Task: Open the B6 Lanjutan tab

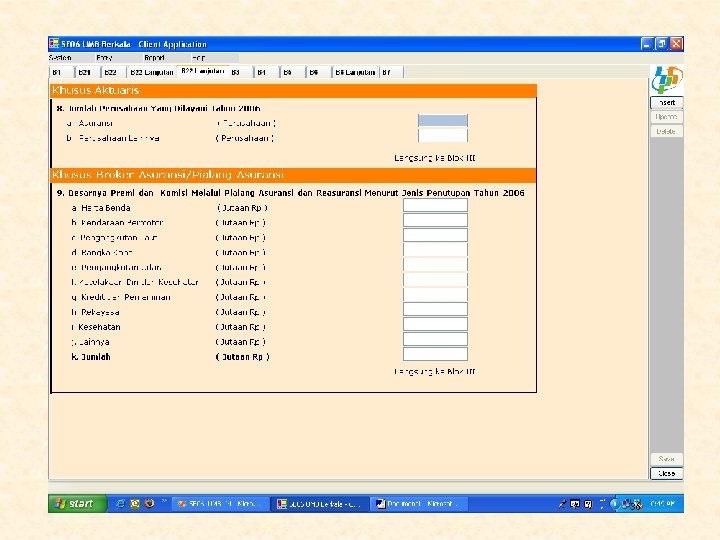Action: 355,72
